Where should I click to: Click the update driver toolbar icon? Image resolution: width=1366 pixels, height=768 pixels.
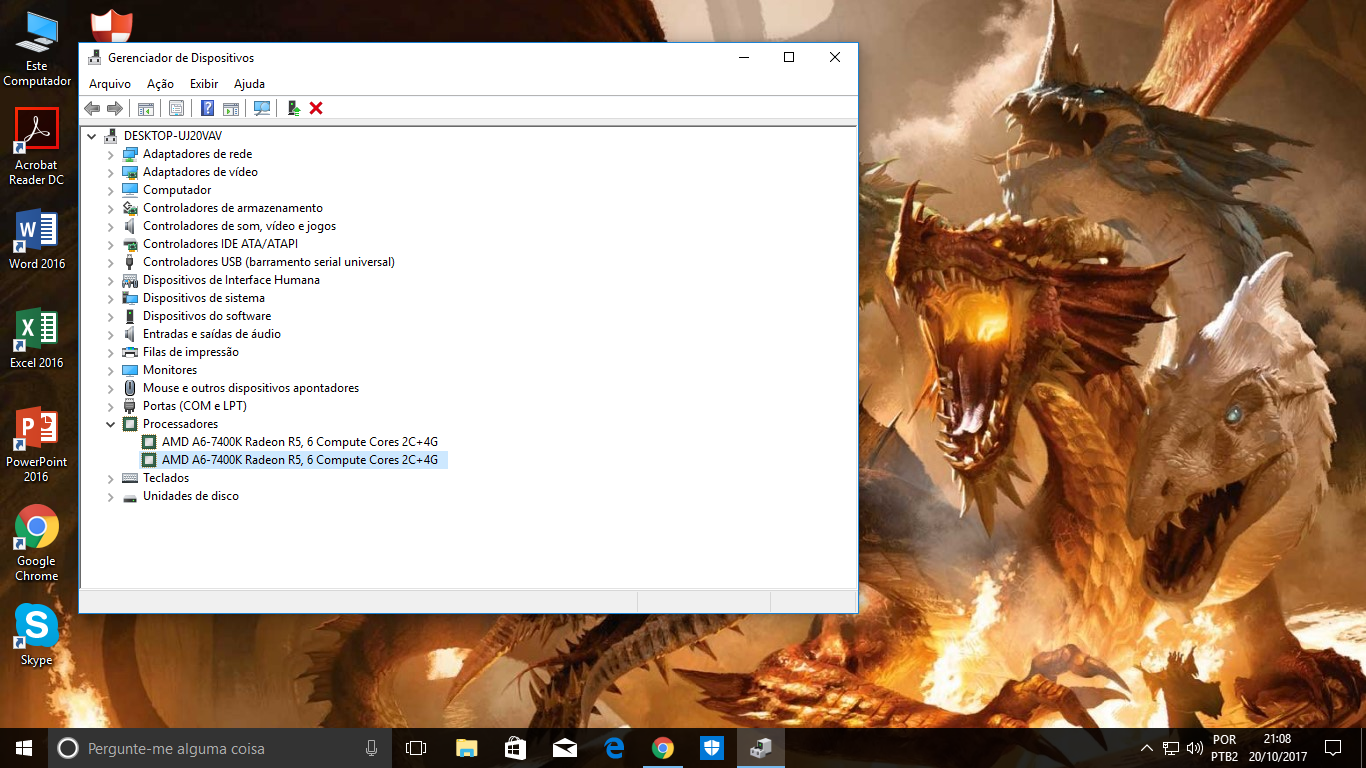pyautogui.click(x=293, y=108)
